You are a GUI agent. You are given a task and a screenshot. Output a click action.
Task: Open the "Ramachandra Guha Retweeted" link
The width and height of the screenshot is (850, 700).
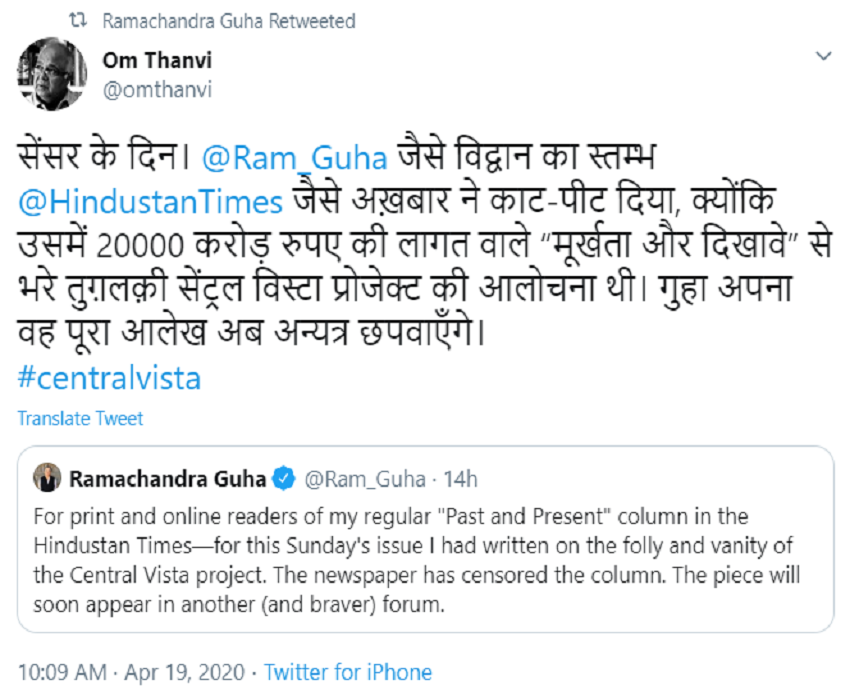(228, 21)
